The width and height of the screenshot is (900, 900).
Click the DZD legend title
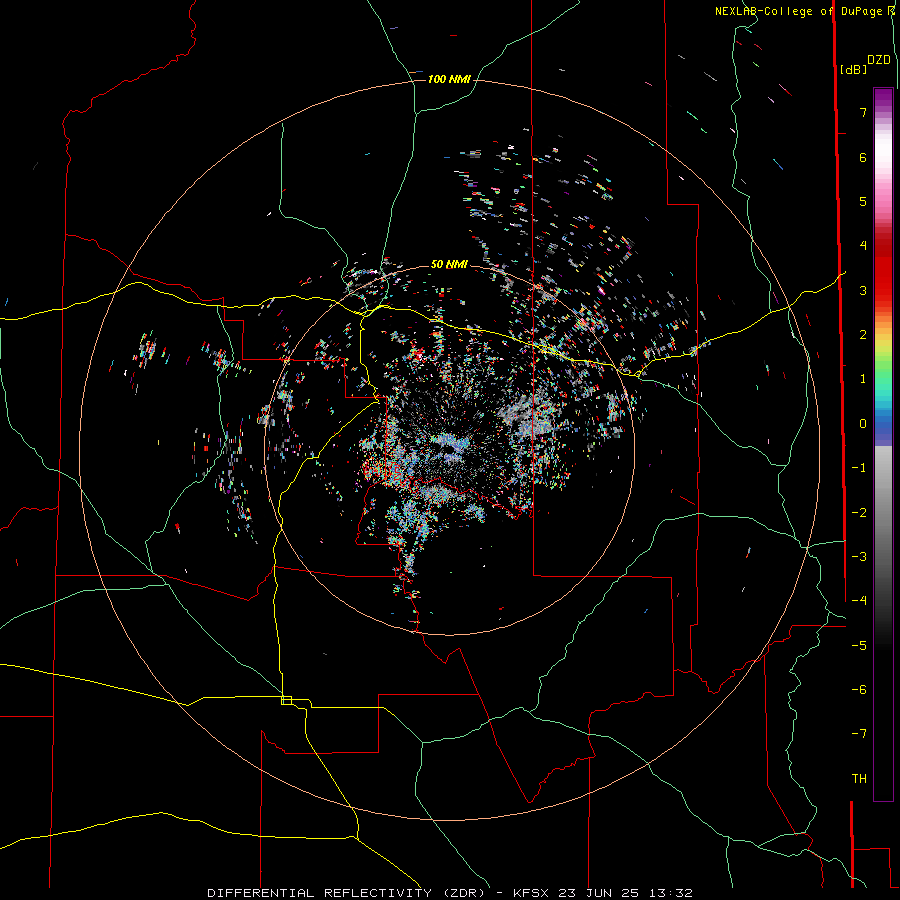tap(878, 60)
